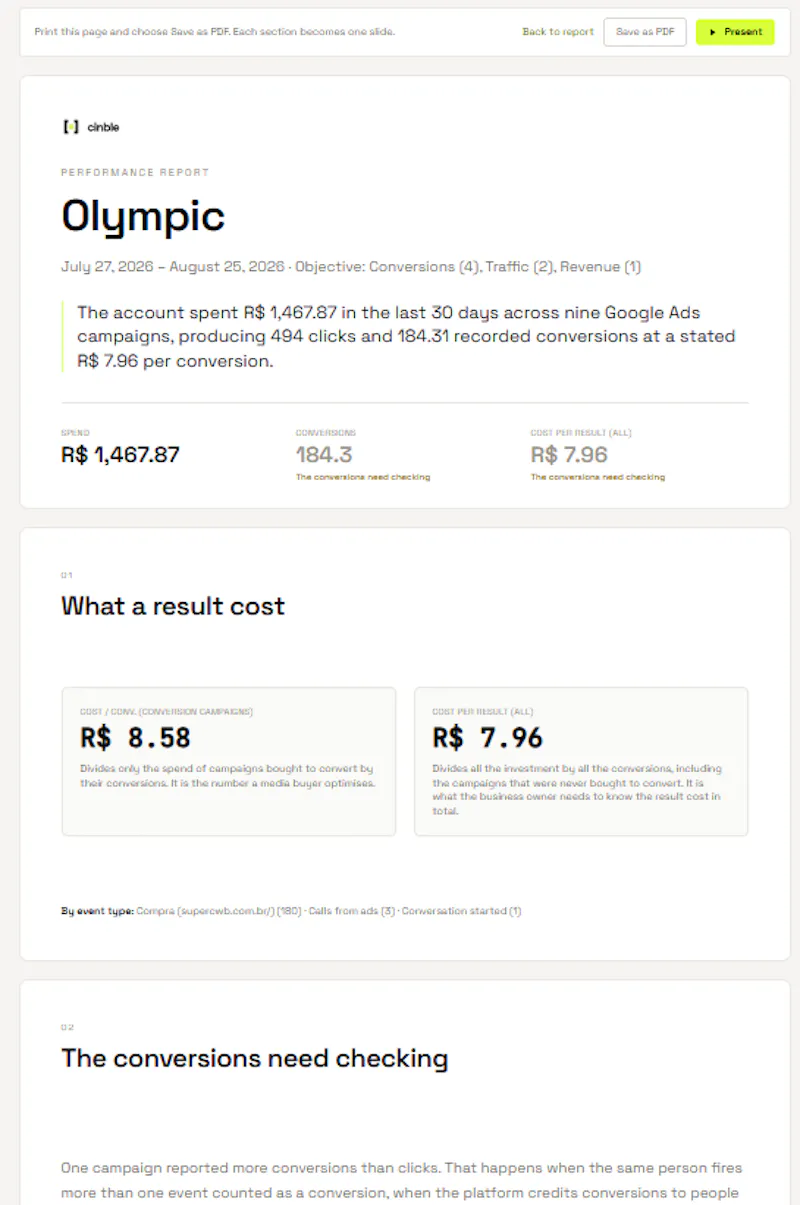Click the warning note under Cost per result metric

(598, 477)
